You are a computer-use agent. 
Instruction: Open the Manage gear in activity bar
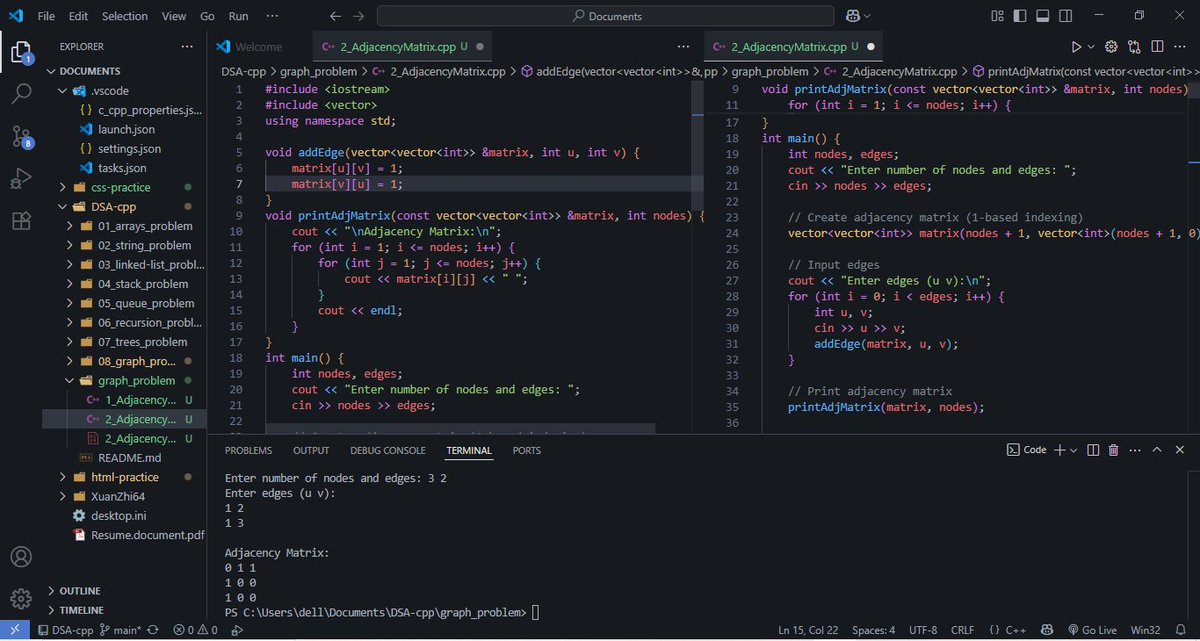click(x=21, y=598)
